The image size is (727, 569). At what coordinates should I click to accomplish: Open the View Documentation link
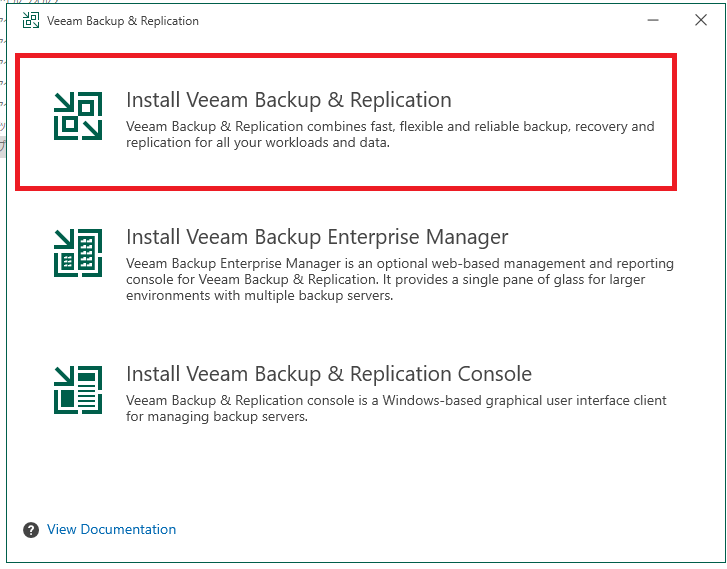(x=111, y=529)
